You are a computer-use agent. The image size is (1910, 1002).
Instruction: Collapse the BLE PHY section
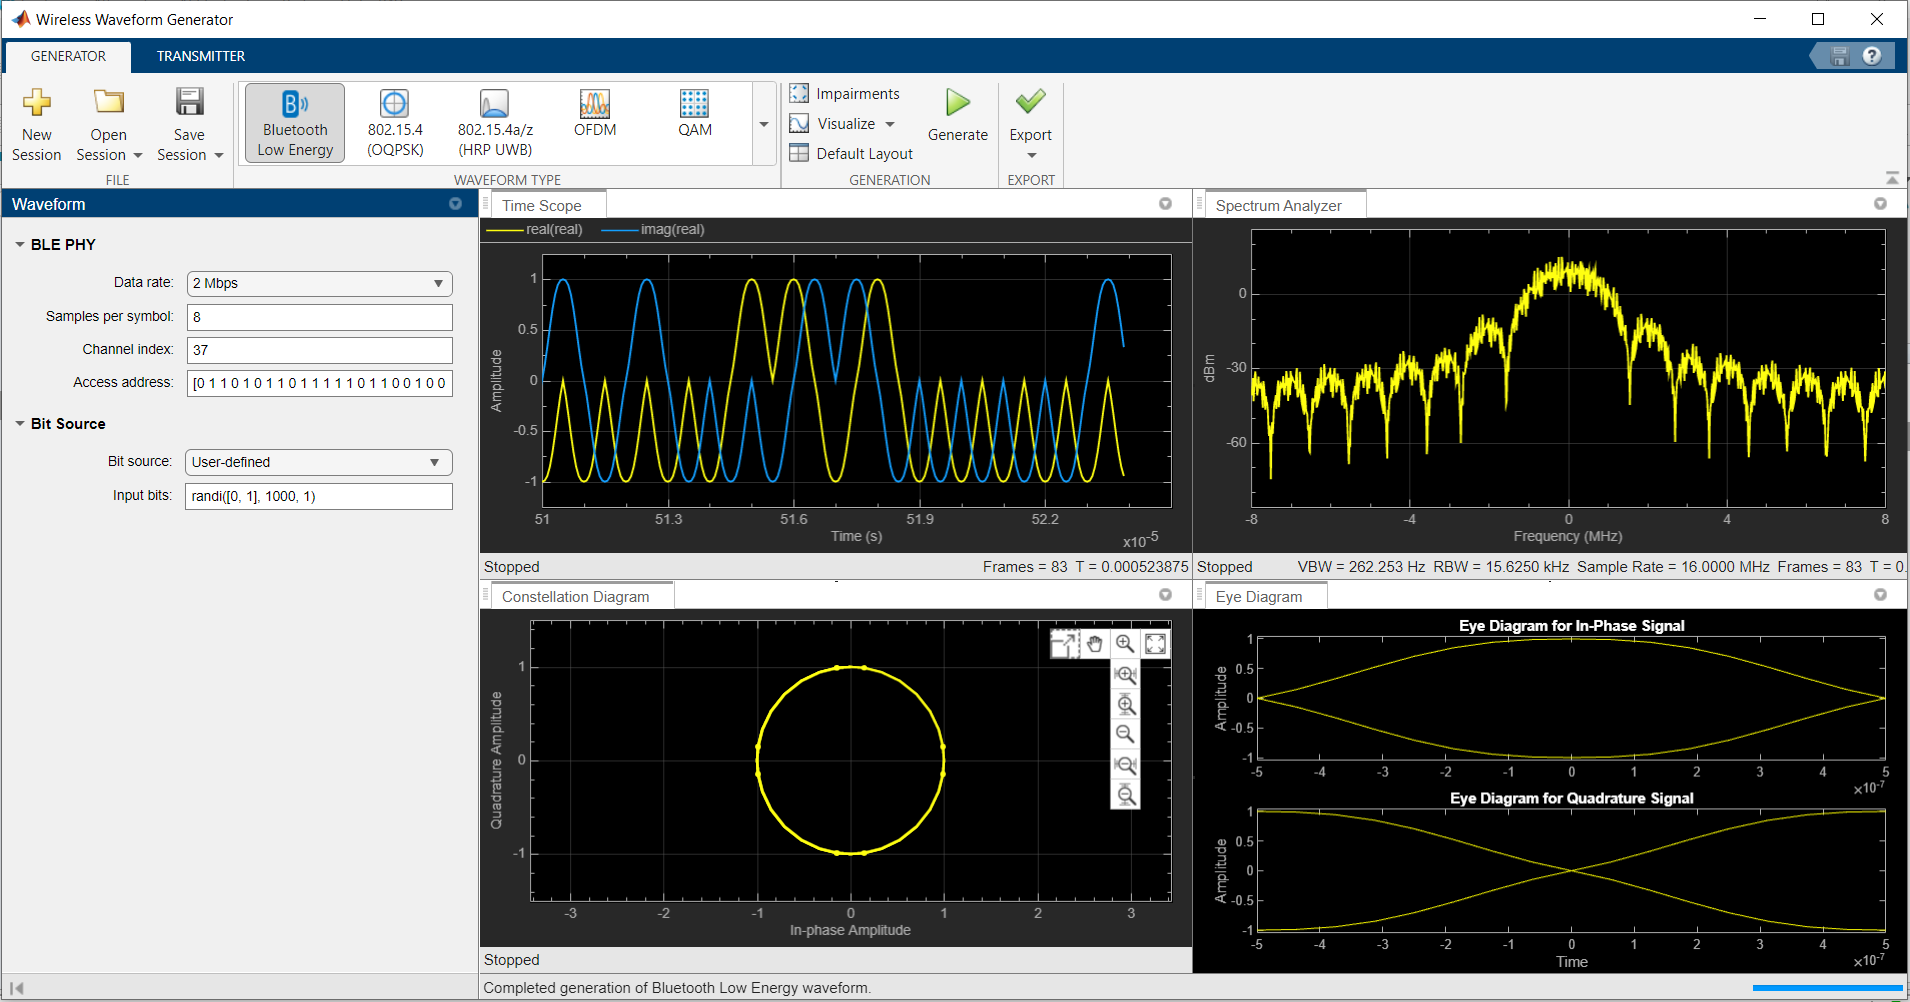(x=20, y=245)
